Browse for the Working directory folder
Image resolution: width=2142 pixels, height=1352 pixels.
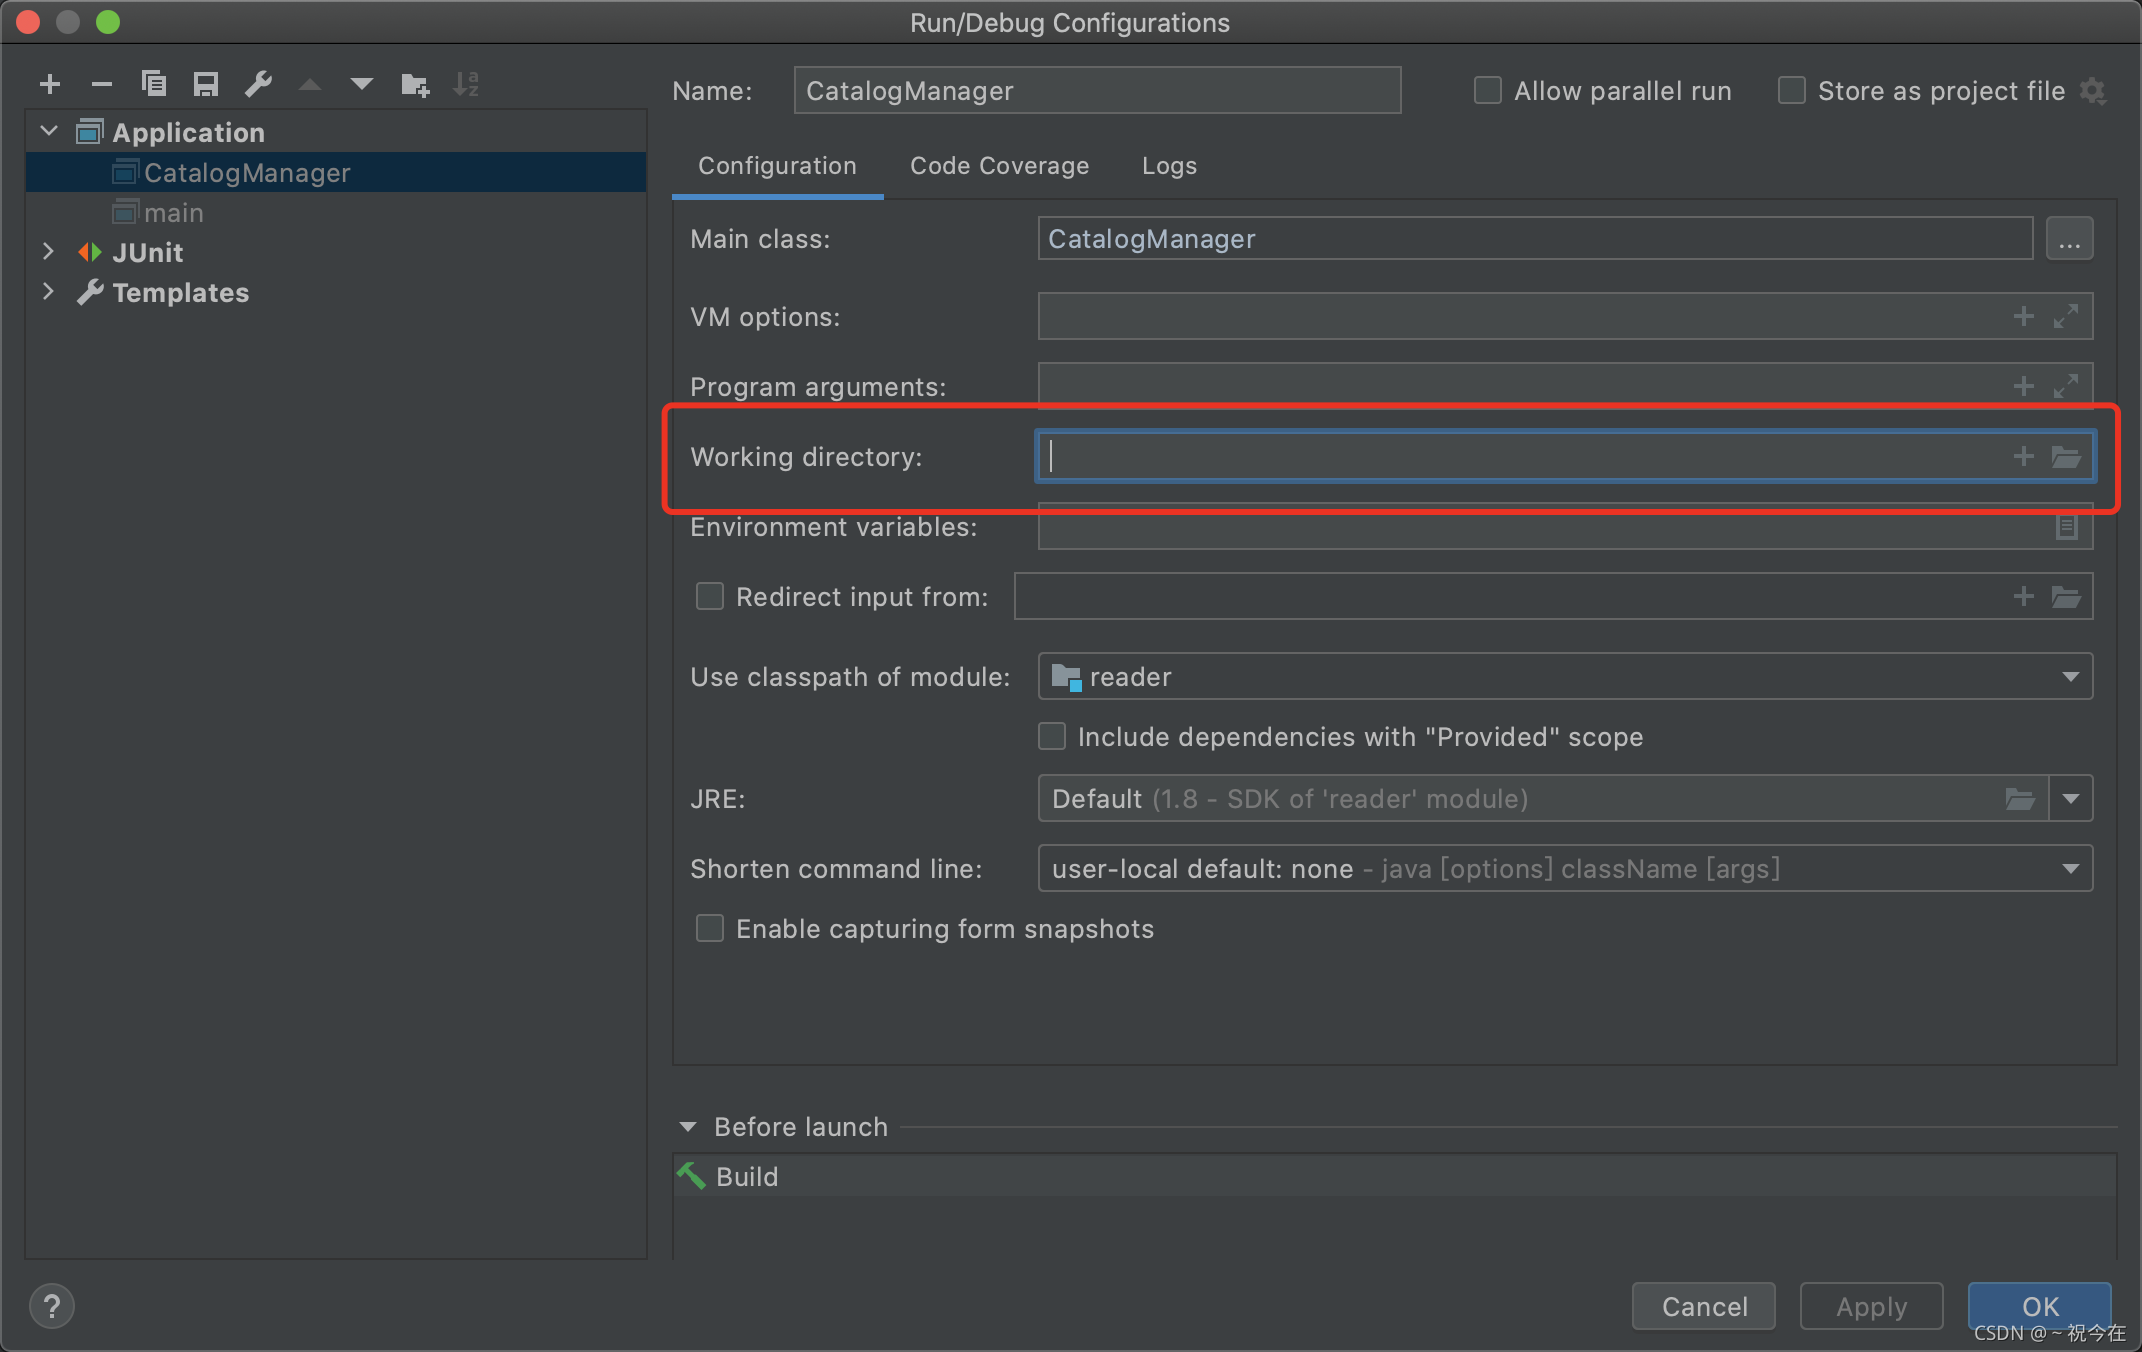[x=2066, y=457]
